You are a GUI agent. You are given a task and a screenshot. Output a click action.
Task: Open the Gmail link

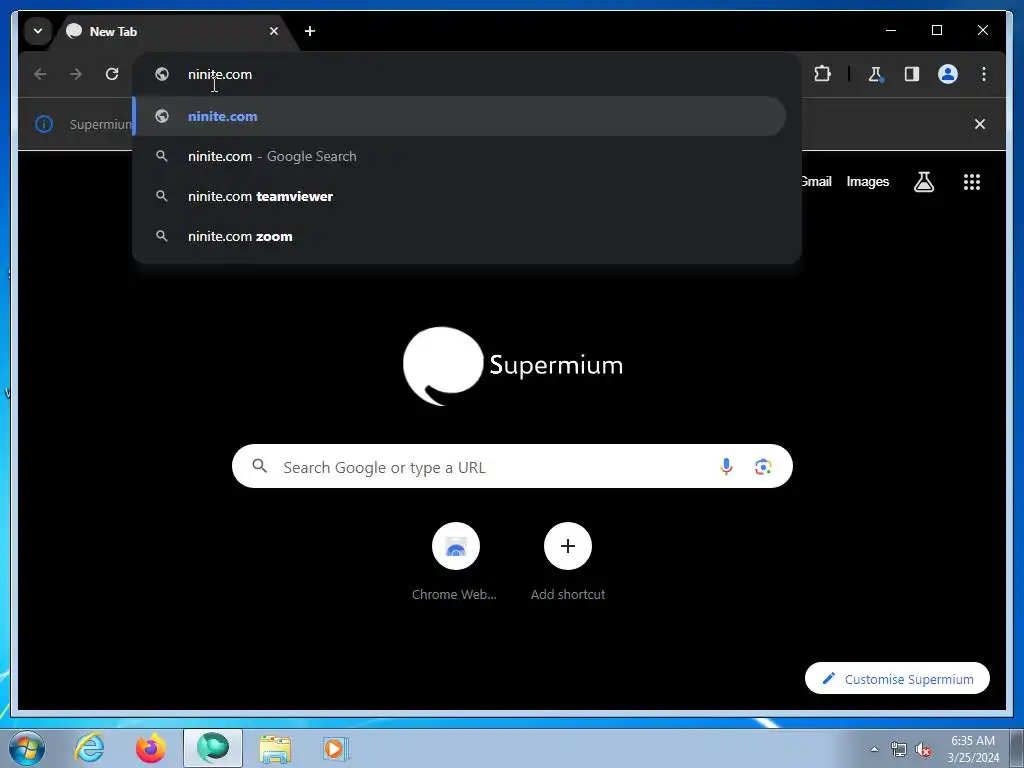(816, 182)
